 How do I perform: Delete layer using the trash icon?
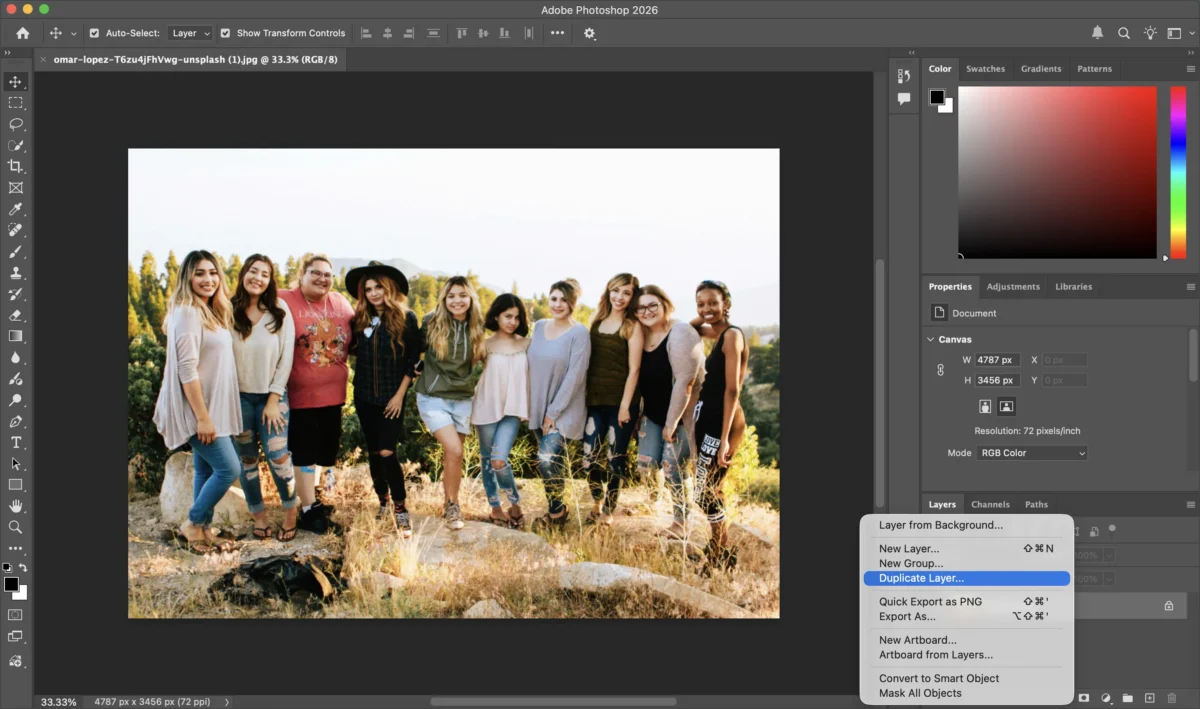coord(1172,697)
